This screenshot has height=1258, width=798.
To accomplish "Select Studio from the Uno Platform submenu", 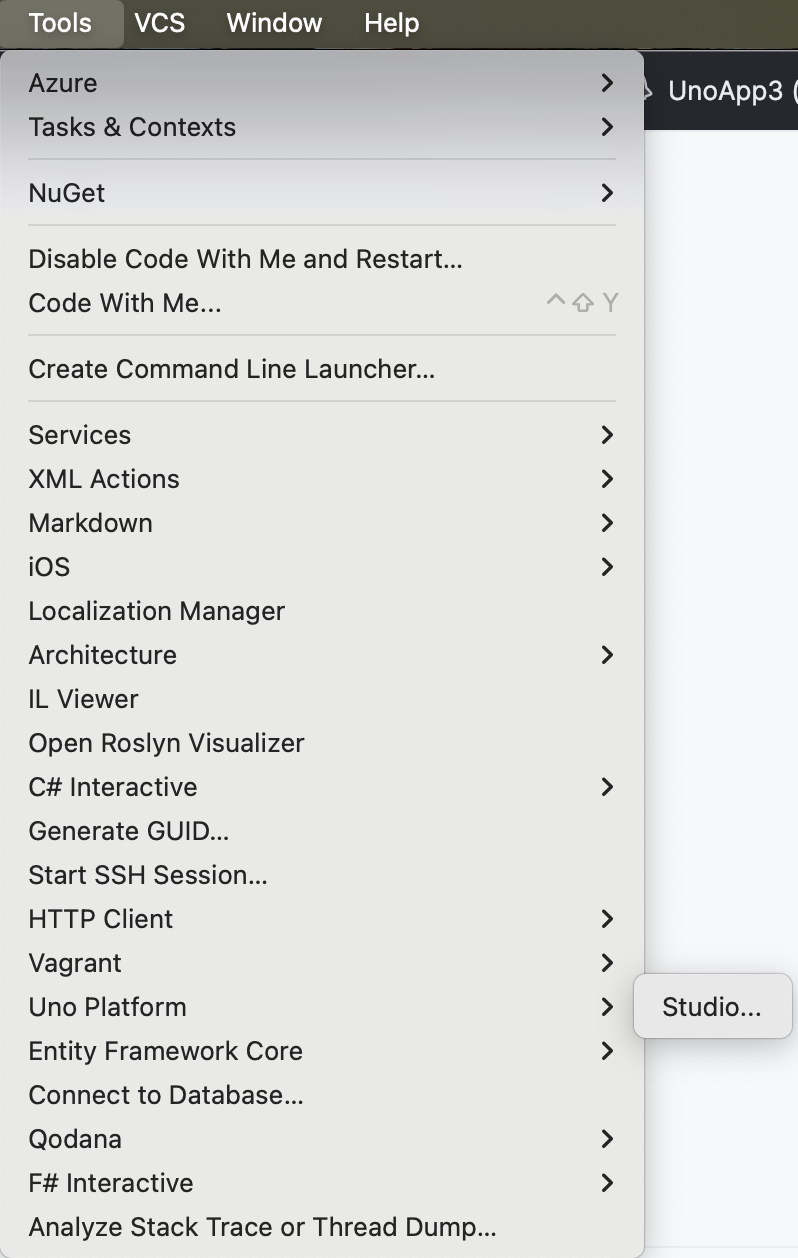I will 712,1007.
